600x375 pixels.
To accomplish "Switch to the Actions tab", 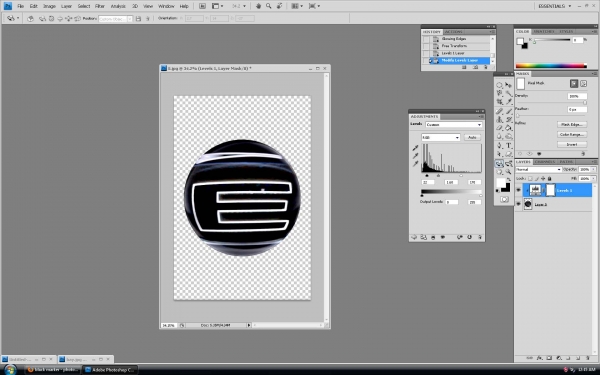I will click(453, 32).
